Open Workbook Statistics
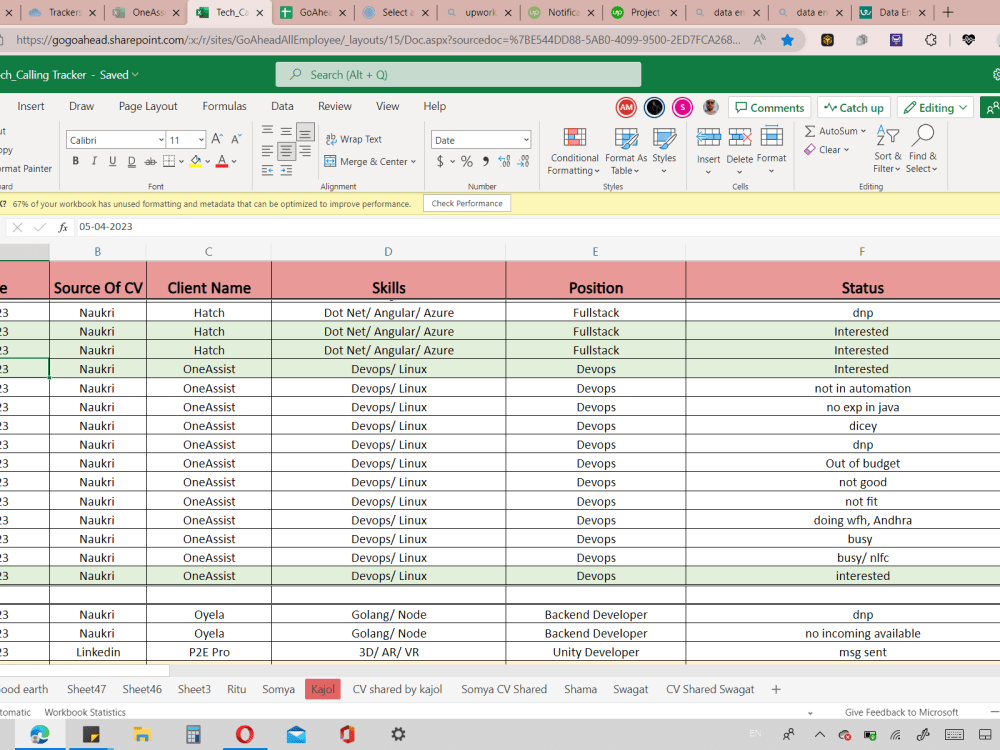1000x750 pixels. [x=85, y=712]
